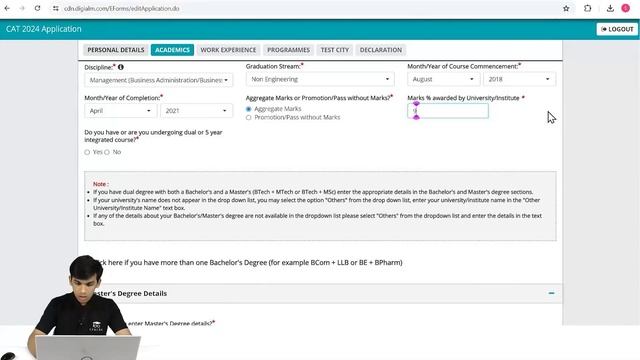Click the browser forward arrow

[22, 8]
